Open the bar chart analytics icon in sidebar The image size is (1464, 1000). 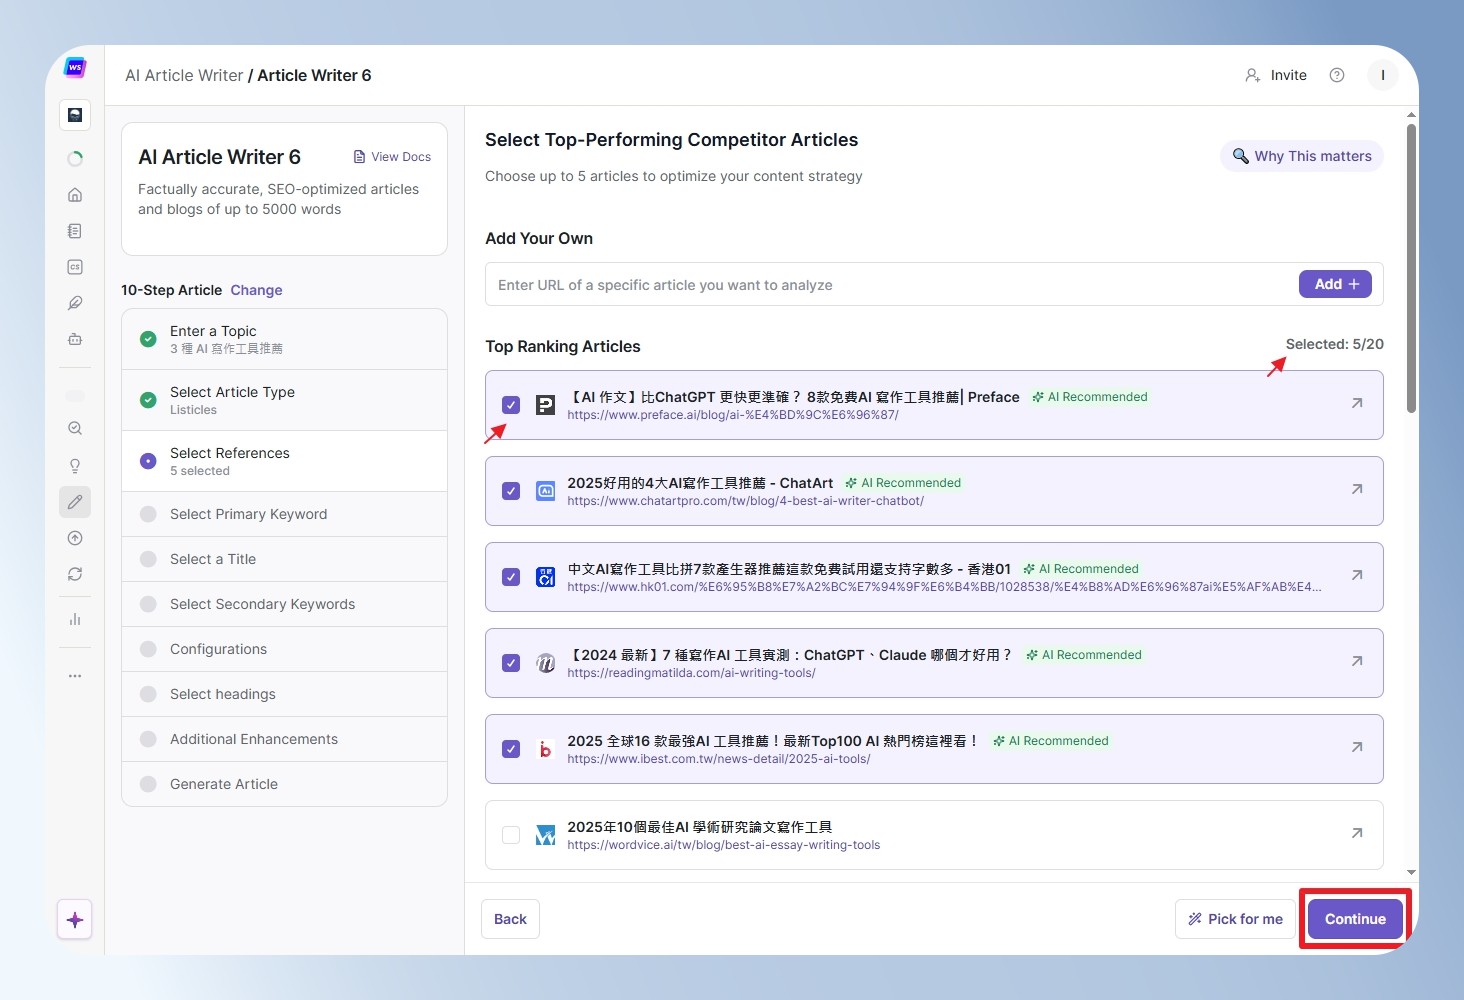click(x=75, y=620)
